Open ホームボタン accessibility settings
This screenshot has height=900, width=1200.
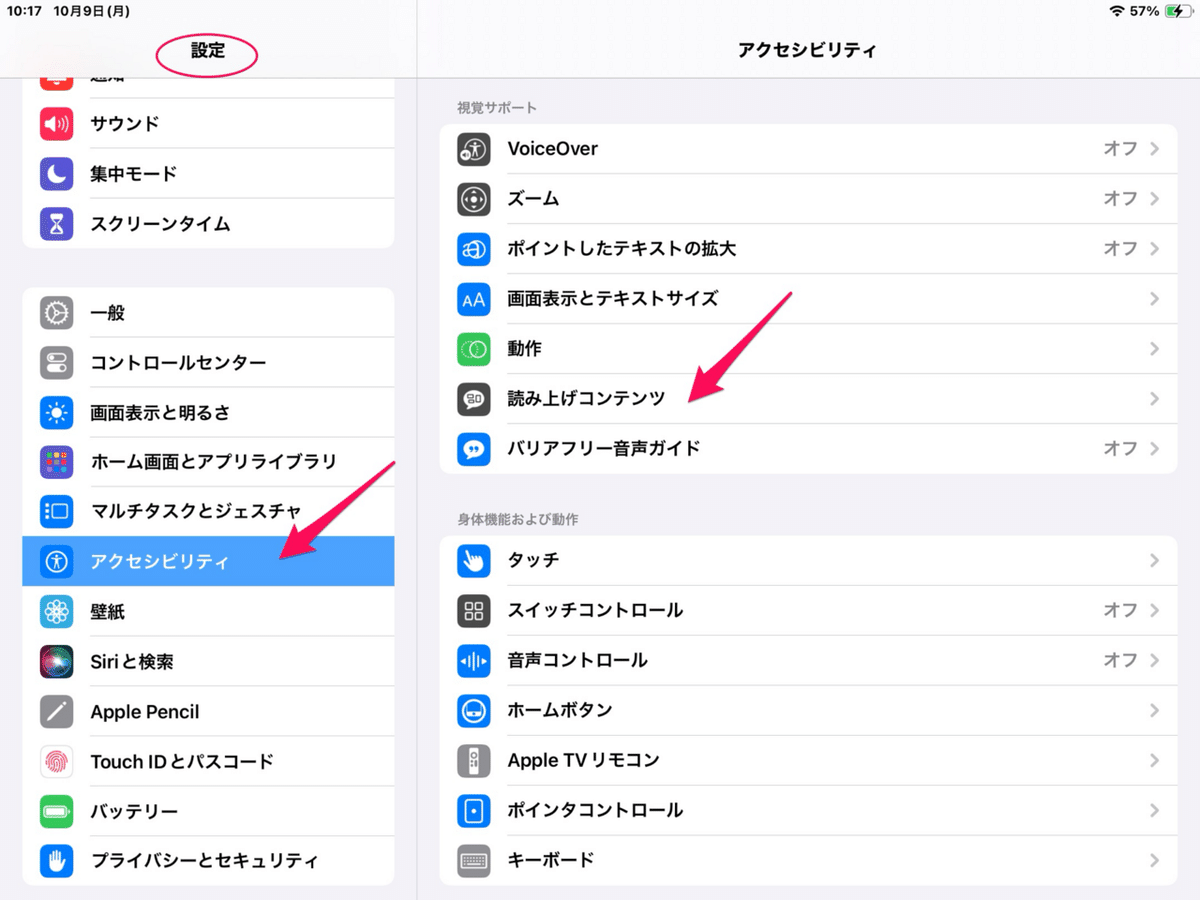click(808, 710)
